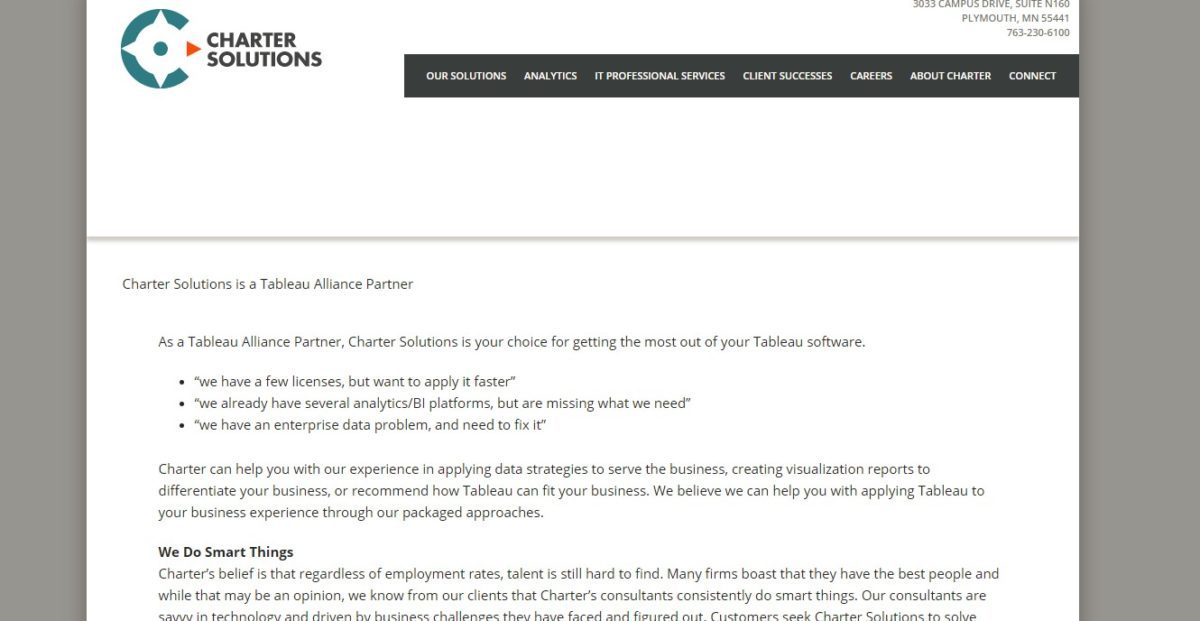Viewport: 1200px width, 621px height.
Task: Click the "apply it faster" bullet point
Action: point(354,382)
